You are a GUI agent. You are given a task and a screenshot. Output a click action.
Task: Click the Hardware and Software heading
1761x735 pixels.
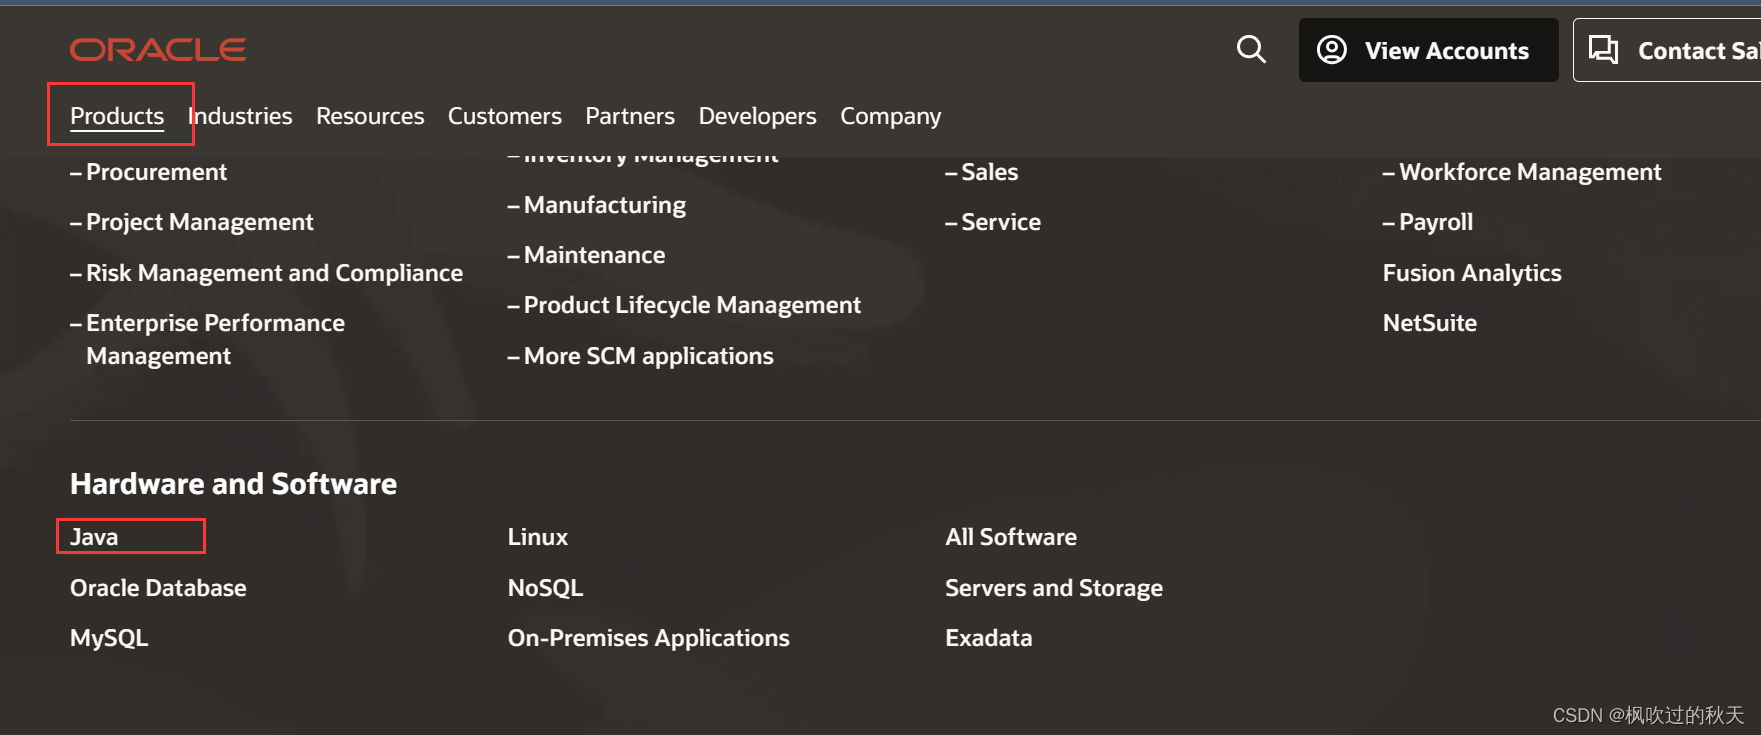pyautogui.click(x=233, y=484)
